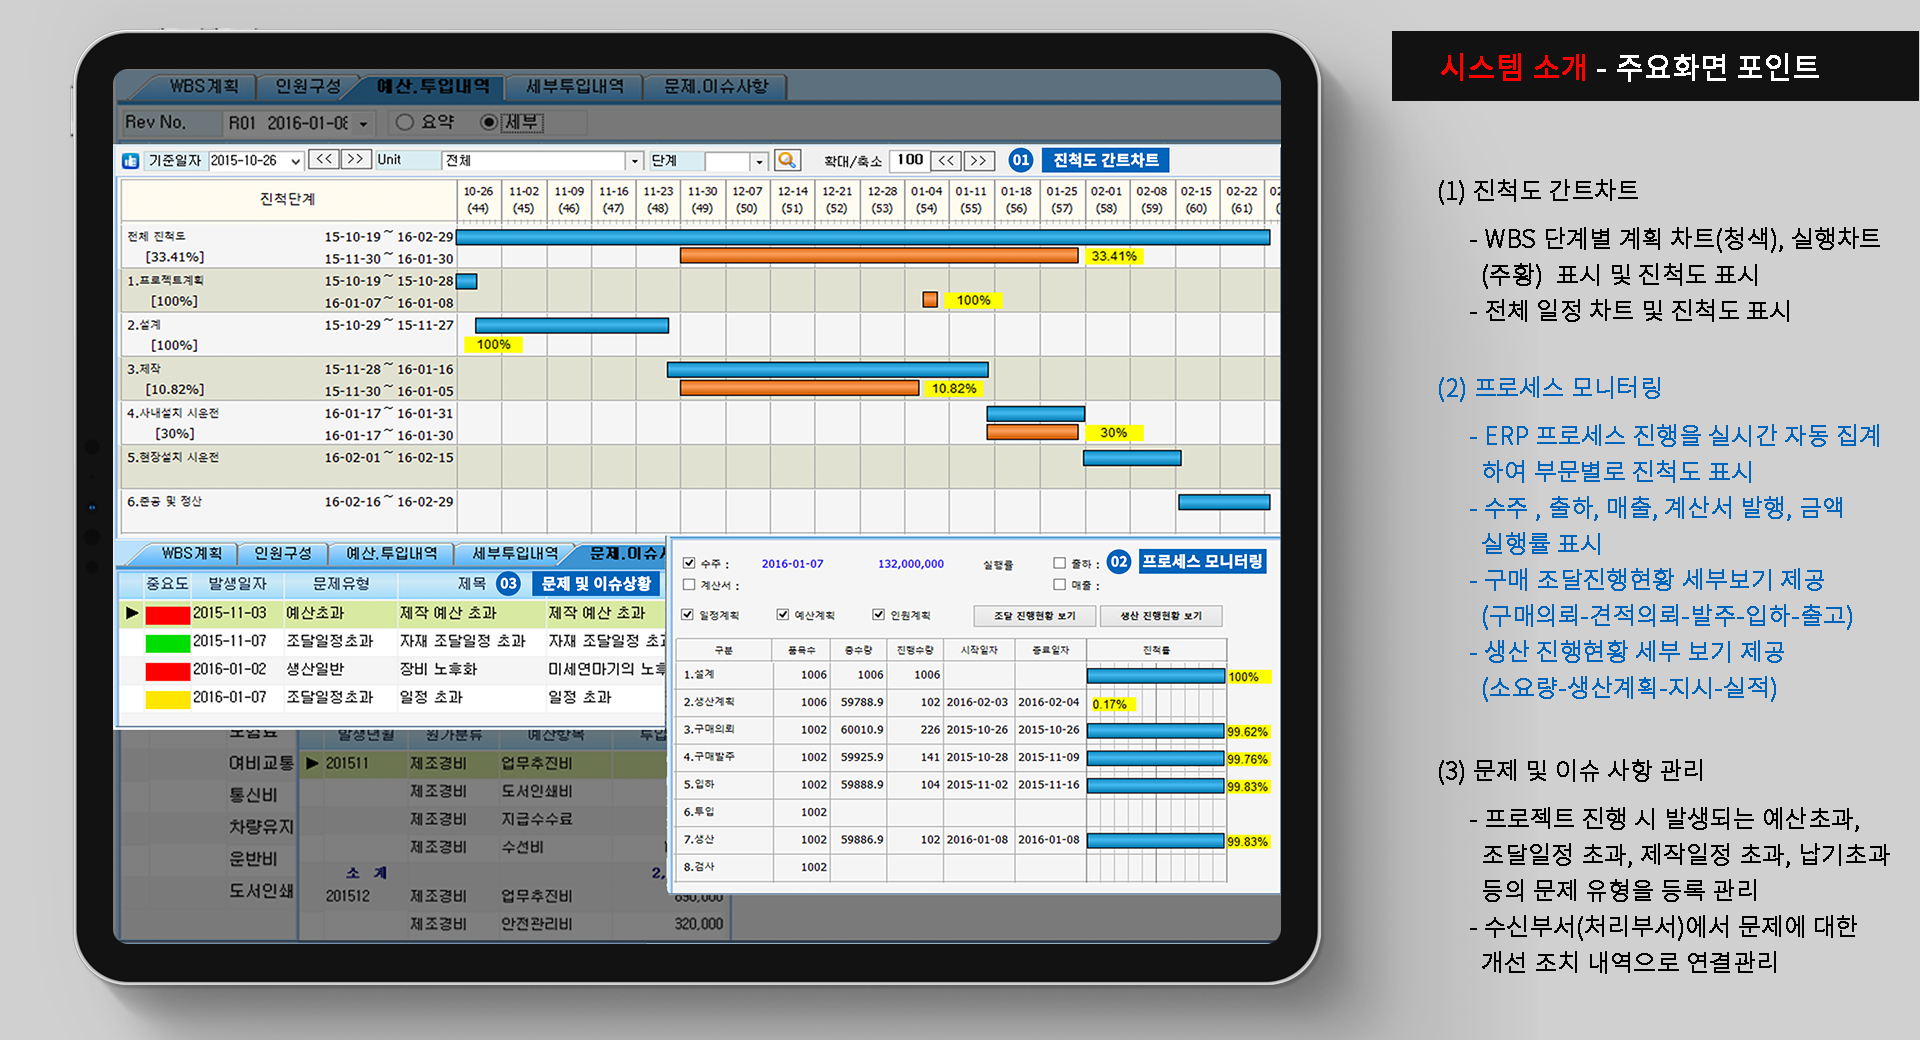Click the 10-26 (44) week column header
The width and height of the screenshot is (1920, 1040).
[478, 200]
